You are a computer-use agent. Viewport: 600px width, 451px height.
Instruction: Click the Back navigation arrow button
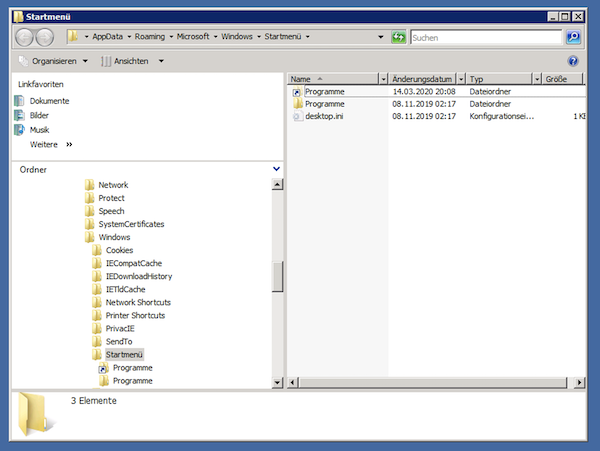pos(26,38)
